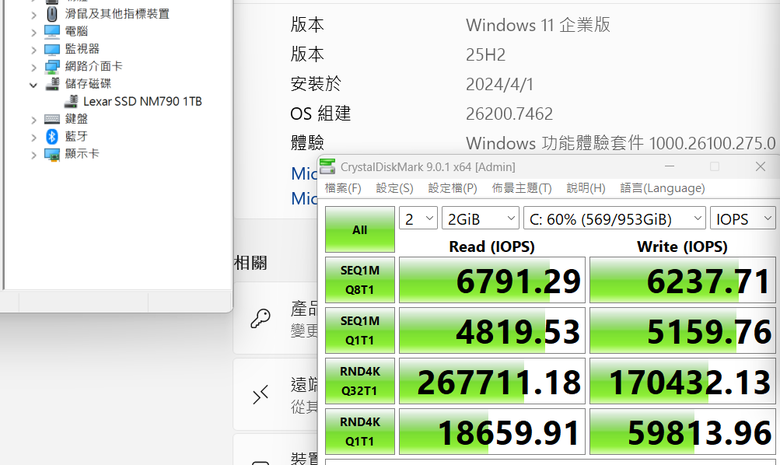This screenshot has height=465, width=780.
Task: Click the 網路介面卡 network adapter icon
Action: 52,67
